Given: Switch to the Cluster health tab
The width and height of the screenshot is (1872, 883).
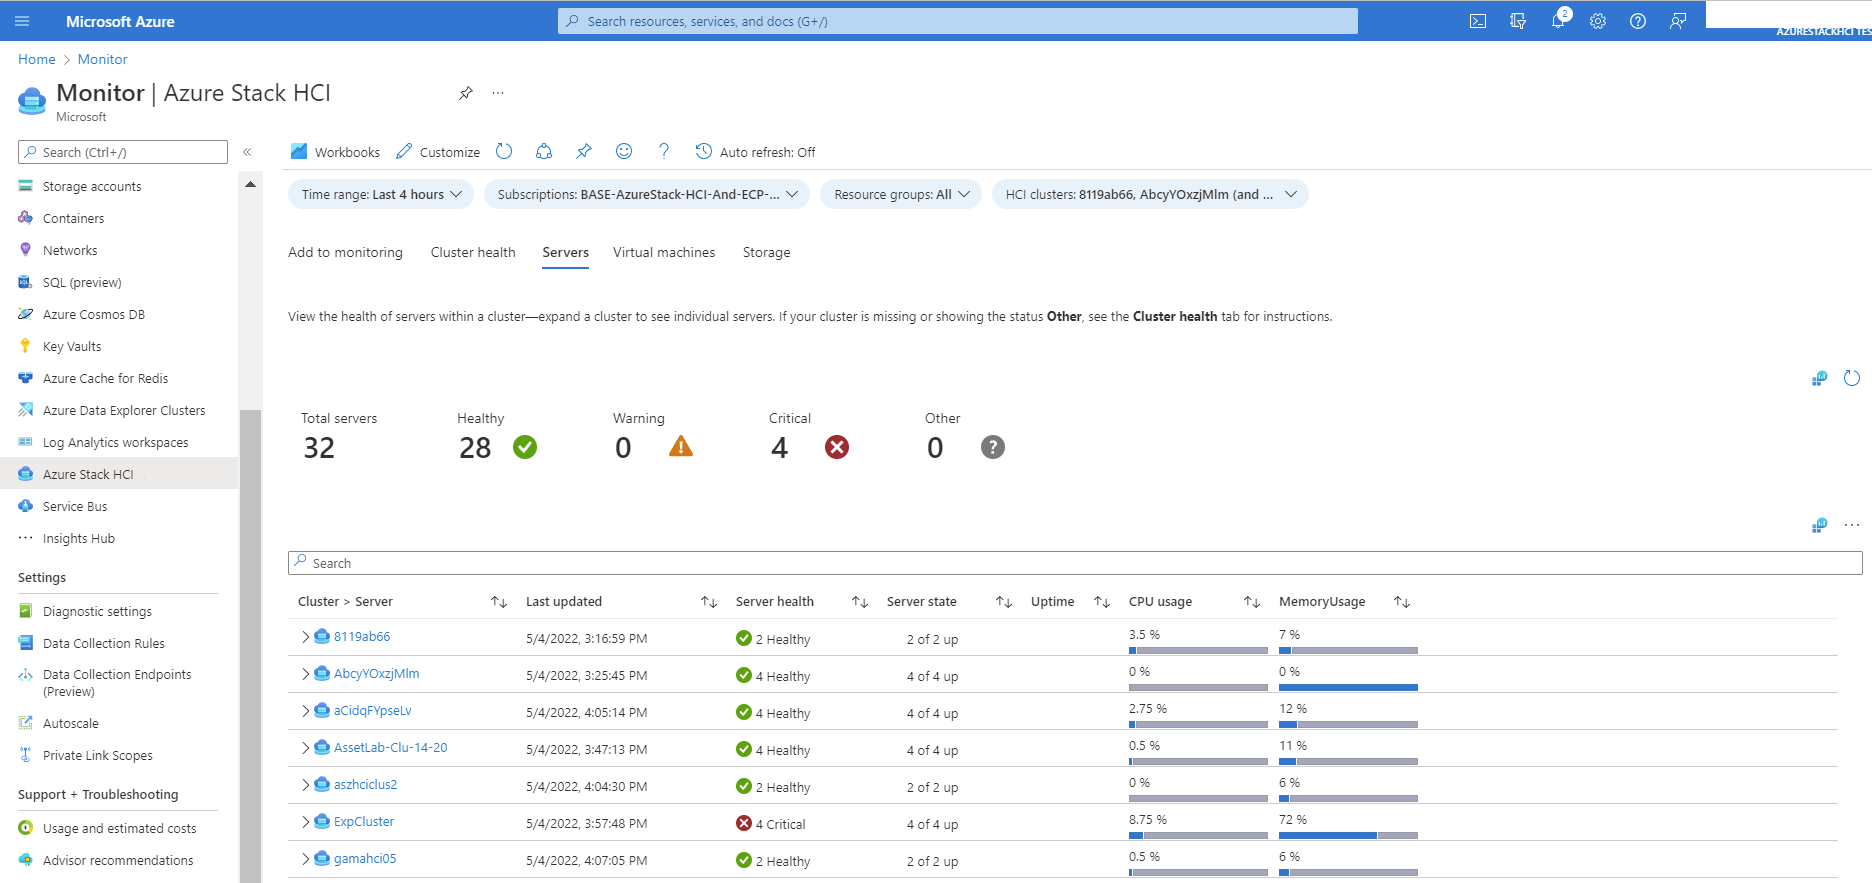Looking at the screenshot, I should point(473,252).
